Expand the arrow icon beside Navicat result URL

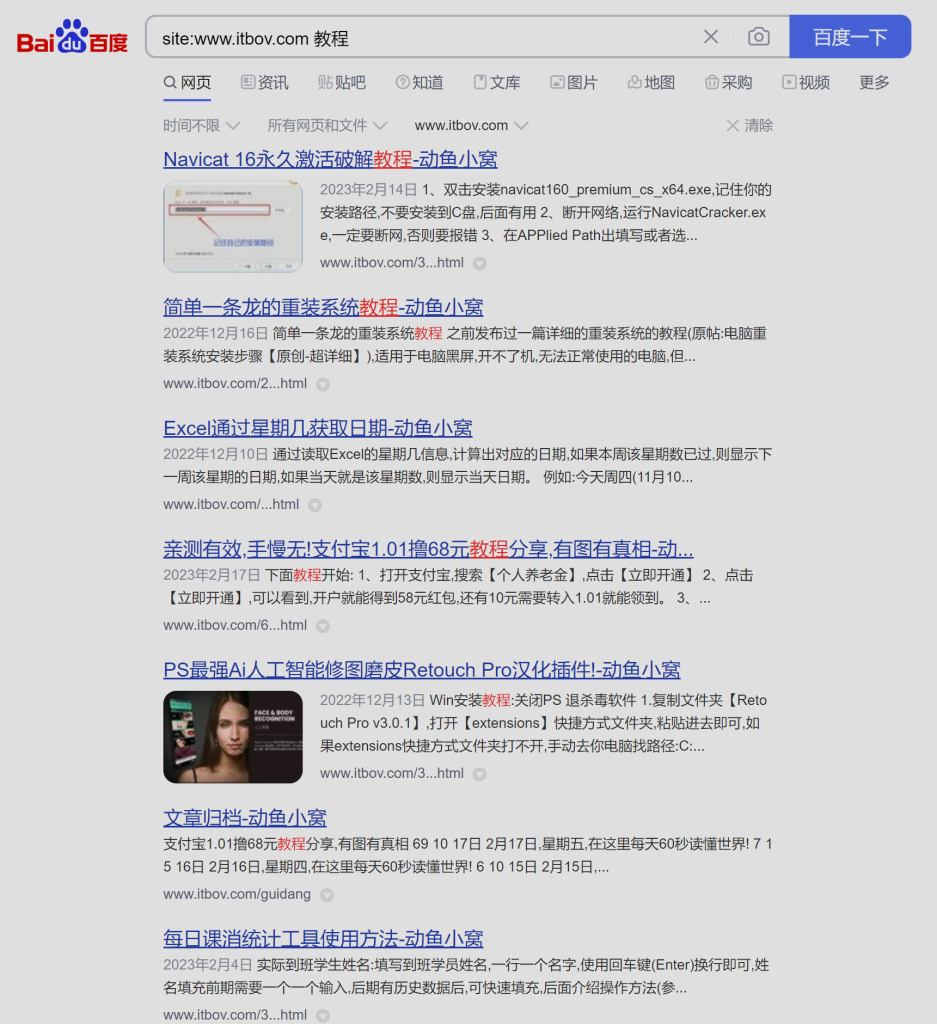tap(480, 264)
